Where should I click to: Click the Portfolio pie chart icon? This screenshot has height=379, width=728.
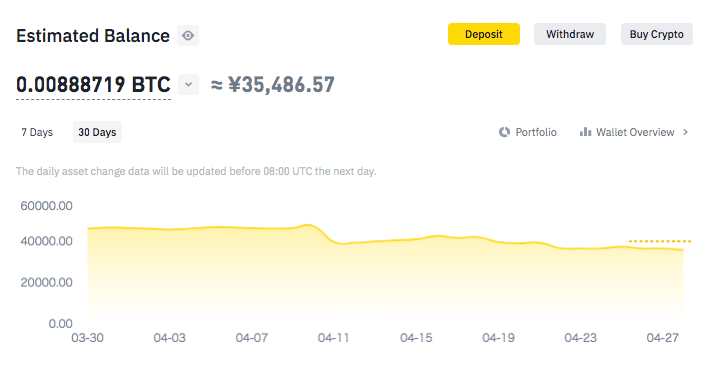pos(504,132)
